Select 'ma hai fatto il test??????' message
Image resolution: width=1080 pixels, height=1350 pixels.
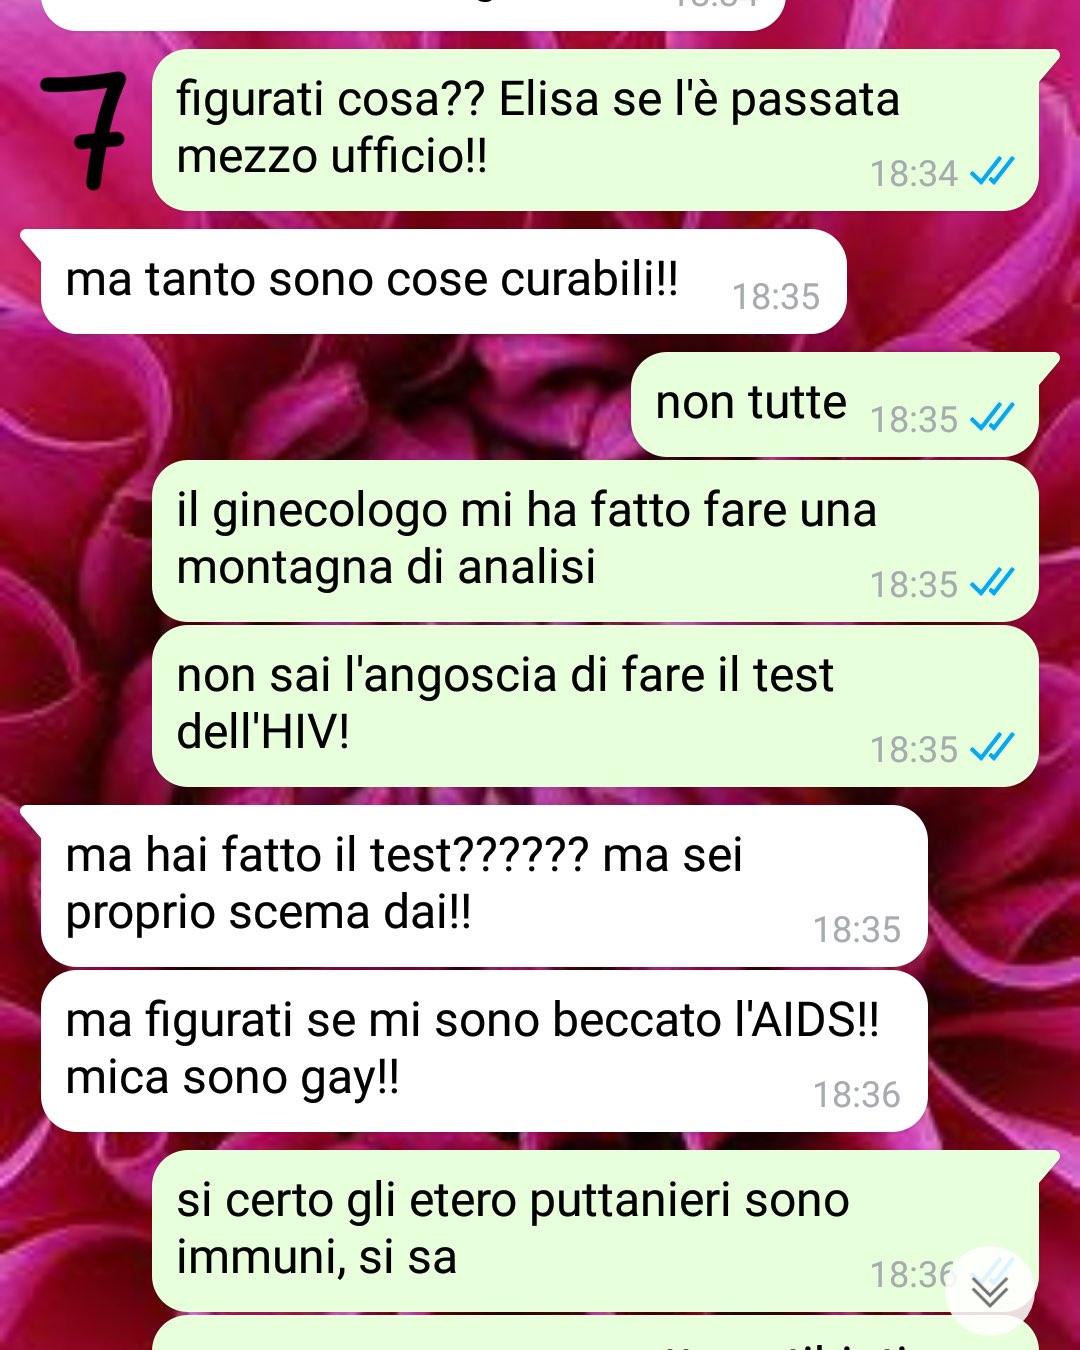484,886
